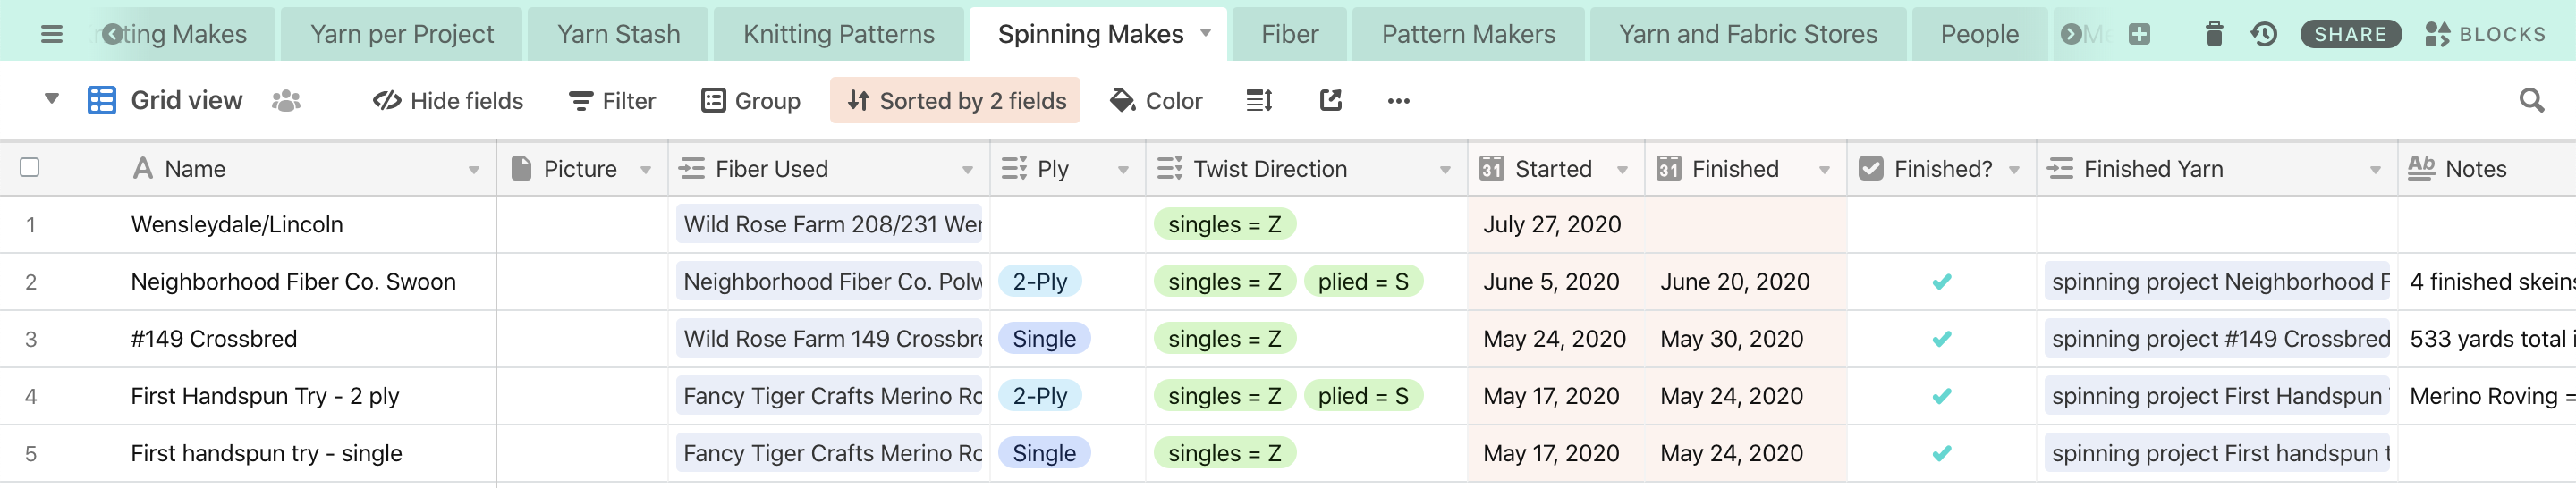Image resolution: width=2576 pixels, height=488 pixels.
Task: Open the Sorted by 2 fields button
Action: coord(955,101)
